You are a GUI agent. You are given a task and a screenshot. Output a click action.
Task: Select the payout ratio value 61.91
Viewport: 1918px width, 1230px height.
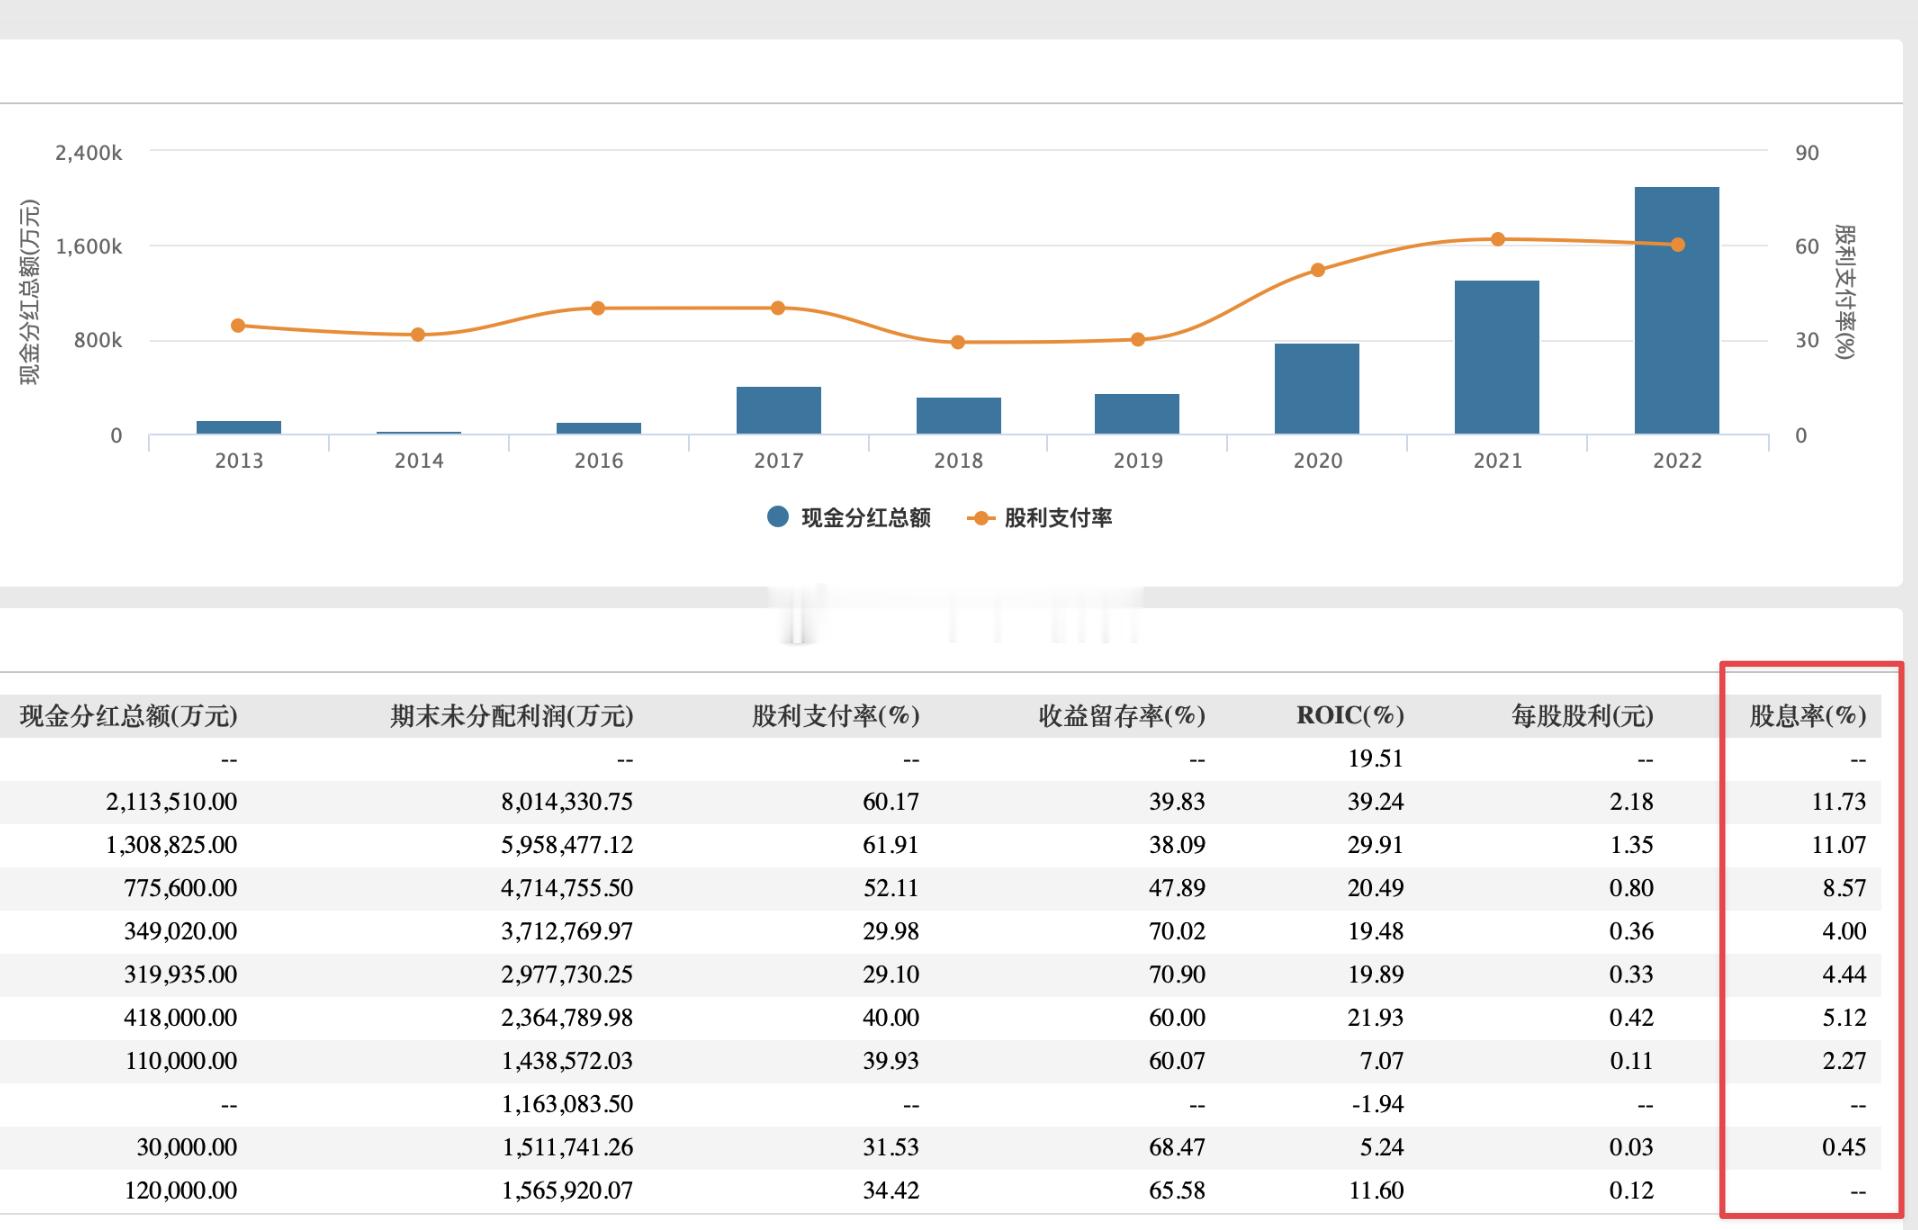pyautogui.click(x=891, y=845)
